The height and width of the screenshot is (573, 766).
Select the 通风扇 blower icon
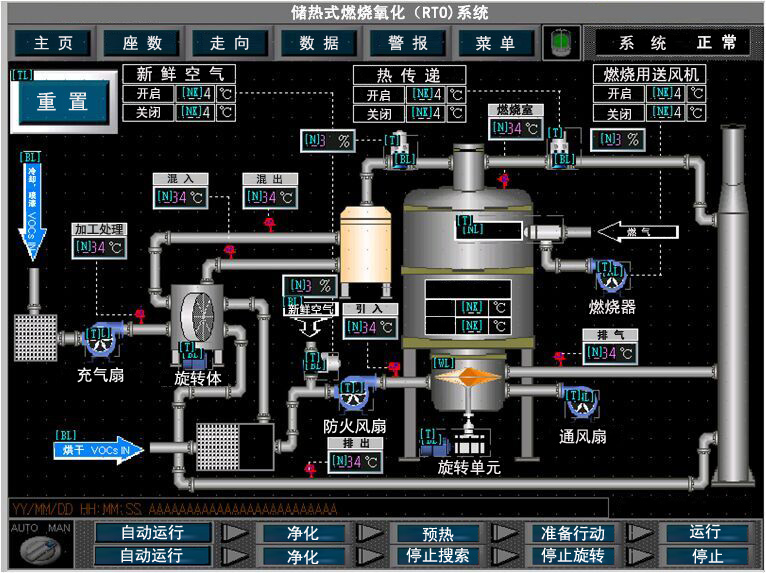click(x=581, y=402)
